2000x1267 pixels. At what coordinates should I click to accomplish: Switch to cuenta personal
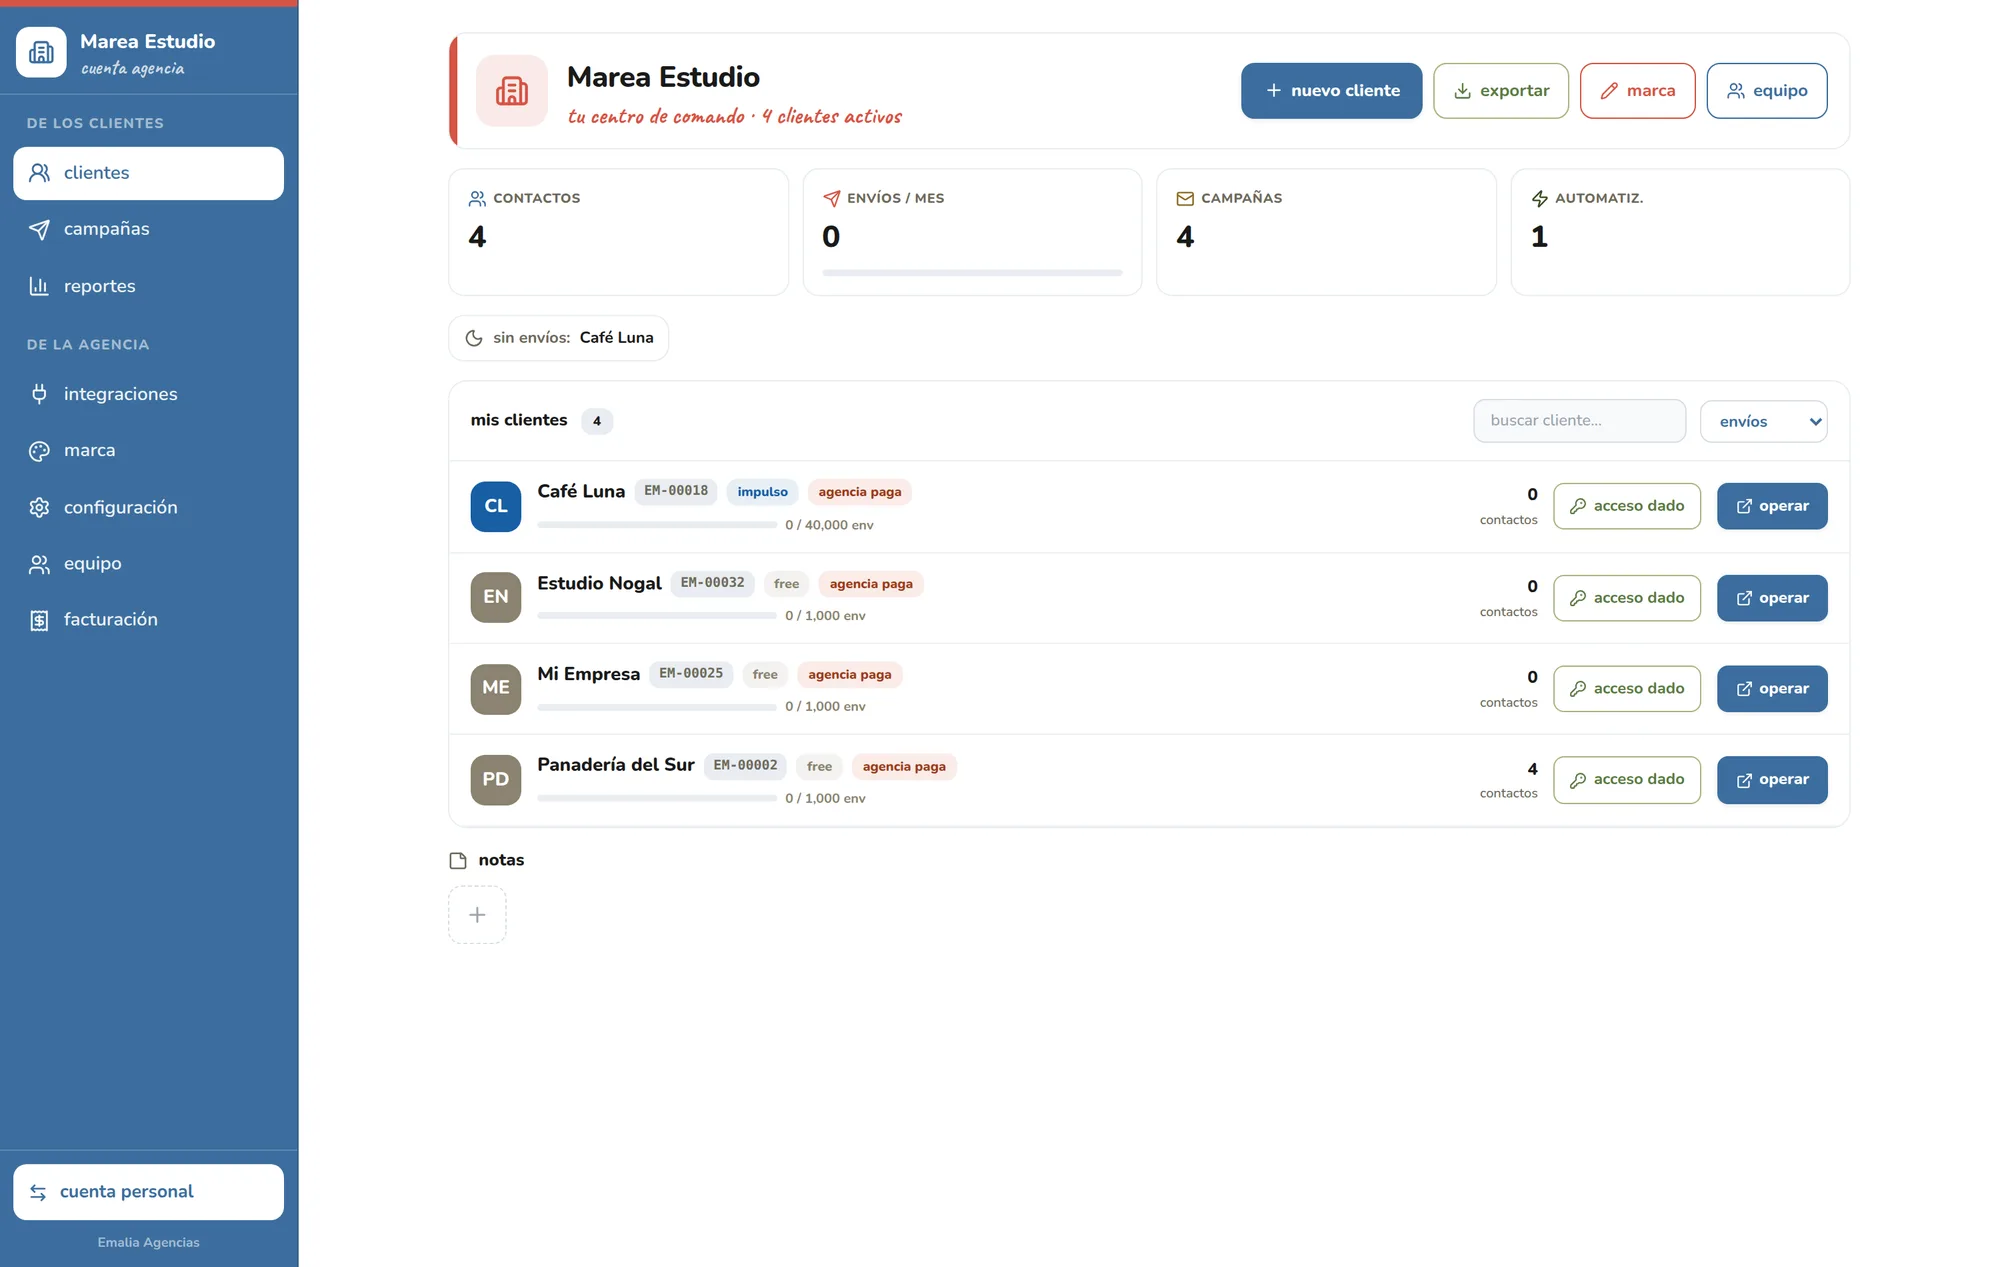[148, 1192]
